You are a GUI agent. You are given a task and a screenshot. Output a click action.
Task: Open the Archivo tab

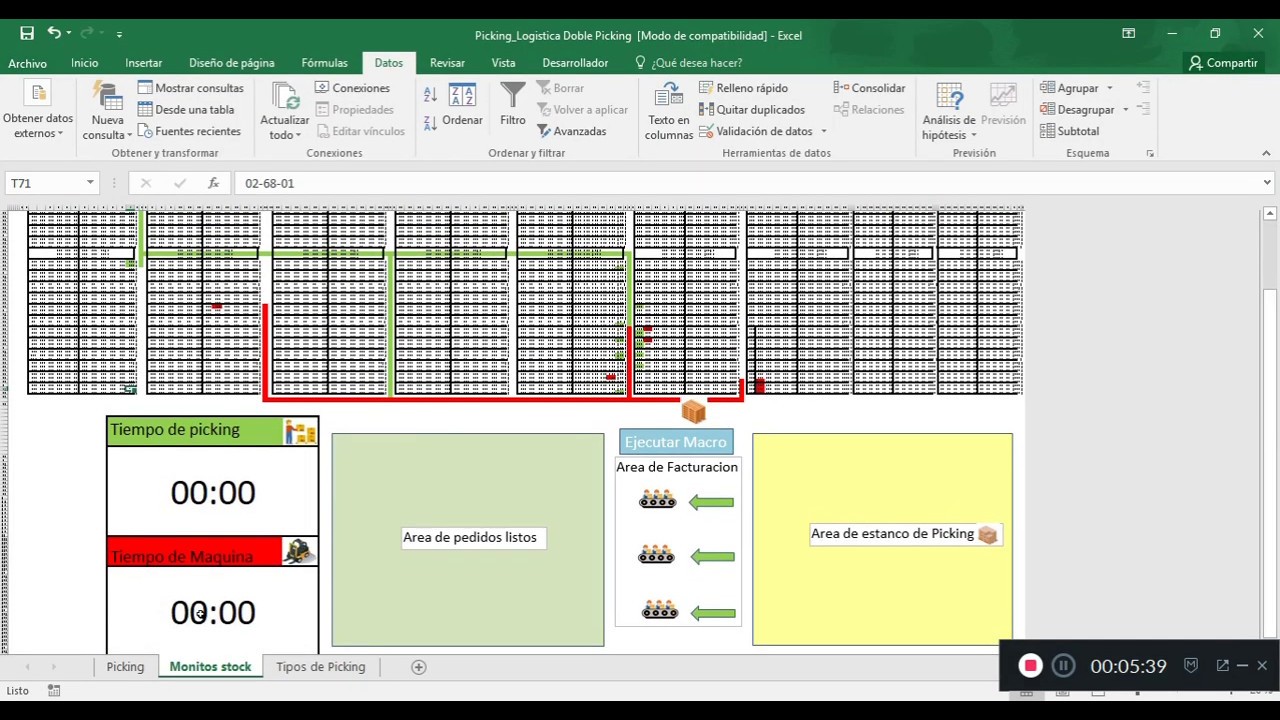(27, 63)
